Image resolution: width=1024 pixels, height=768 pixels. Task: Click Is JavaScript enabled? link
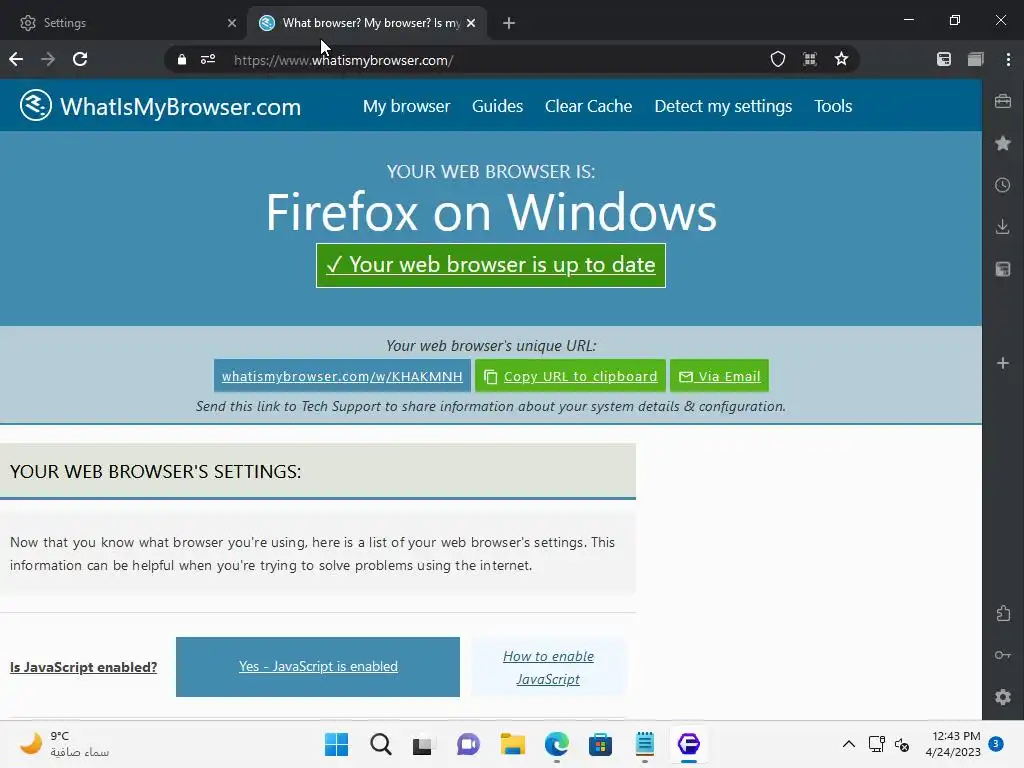click(84, 667)
